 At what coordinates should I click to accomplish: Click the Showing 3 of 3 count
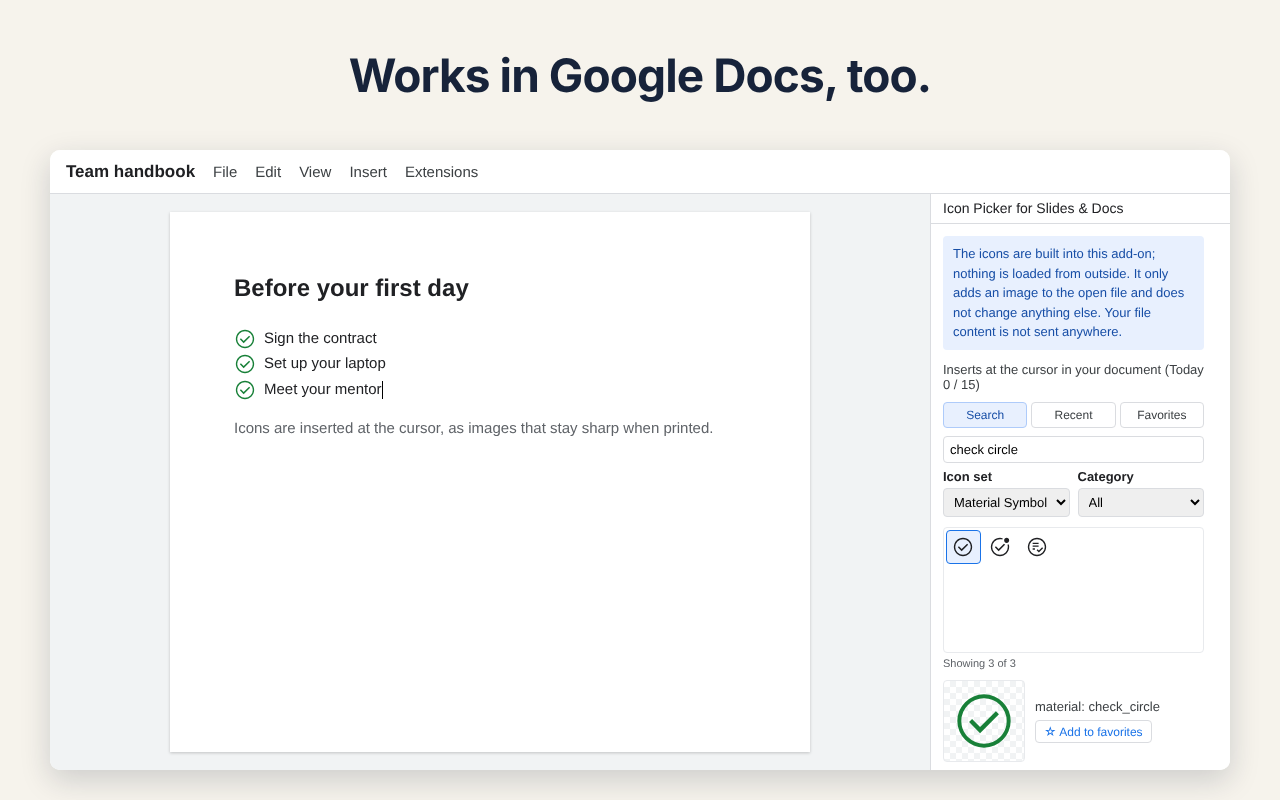click(979, 663)
